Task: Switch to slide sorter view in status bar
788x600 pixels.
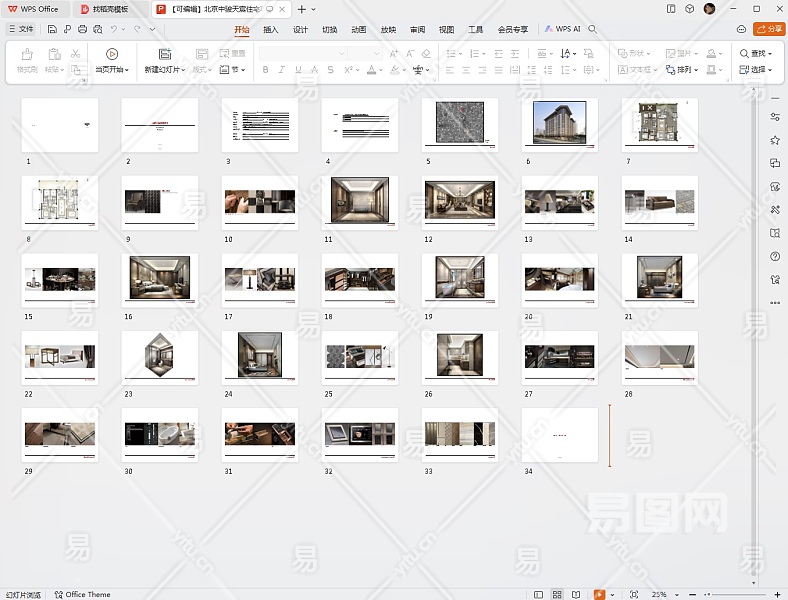Action: 557,594
